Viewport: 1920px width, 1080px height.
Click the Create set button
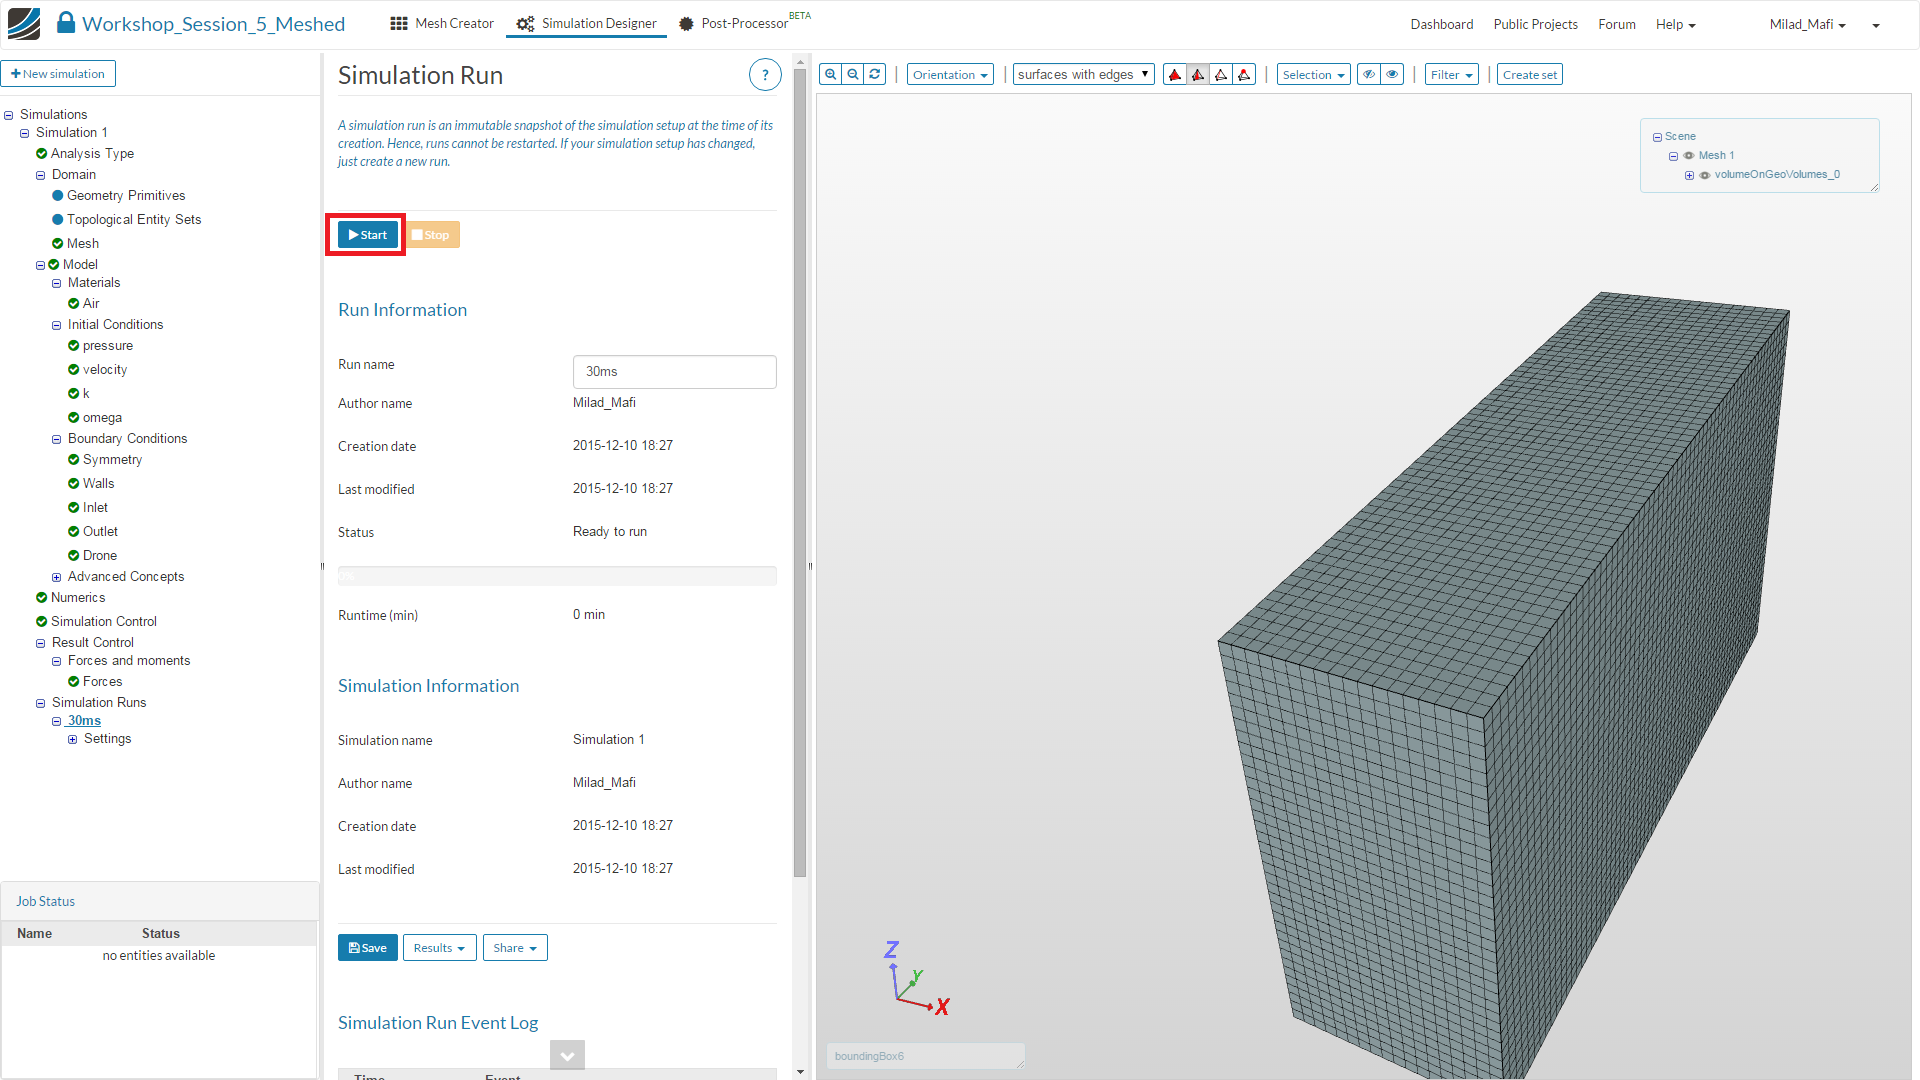(1529, 75)
